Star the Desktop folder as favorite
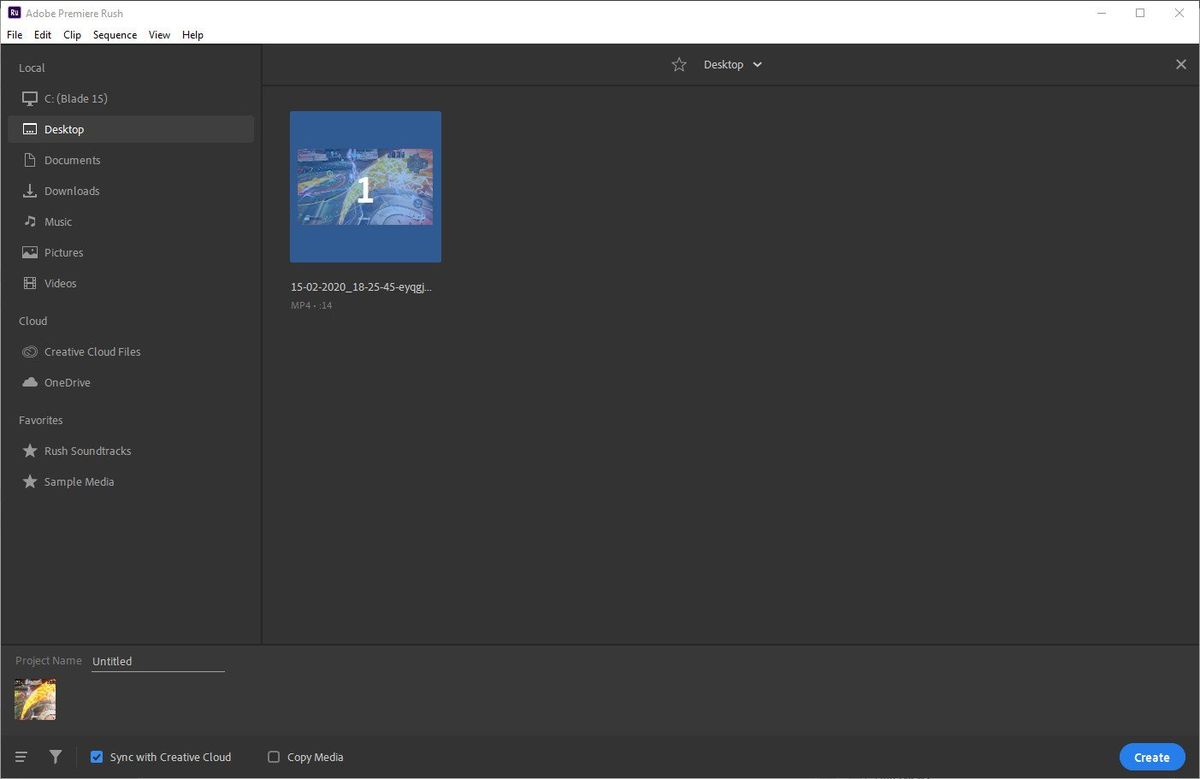Viewport: 1200px width, 779px height. [679, 64]
